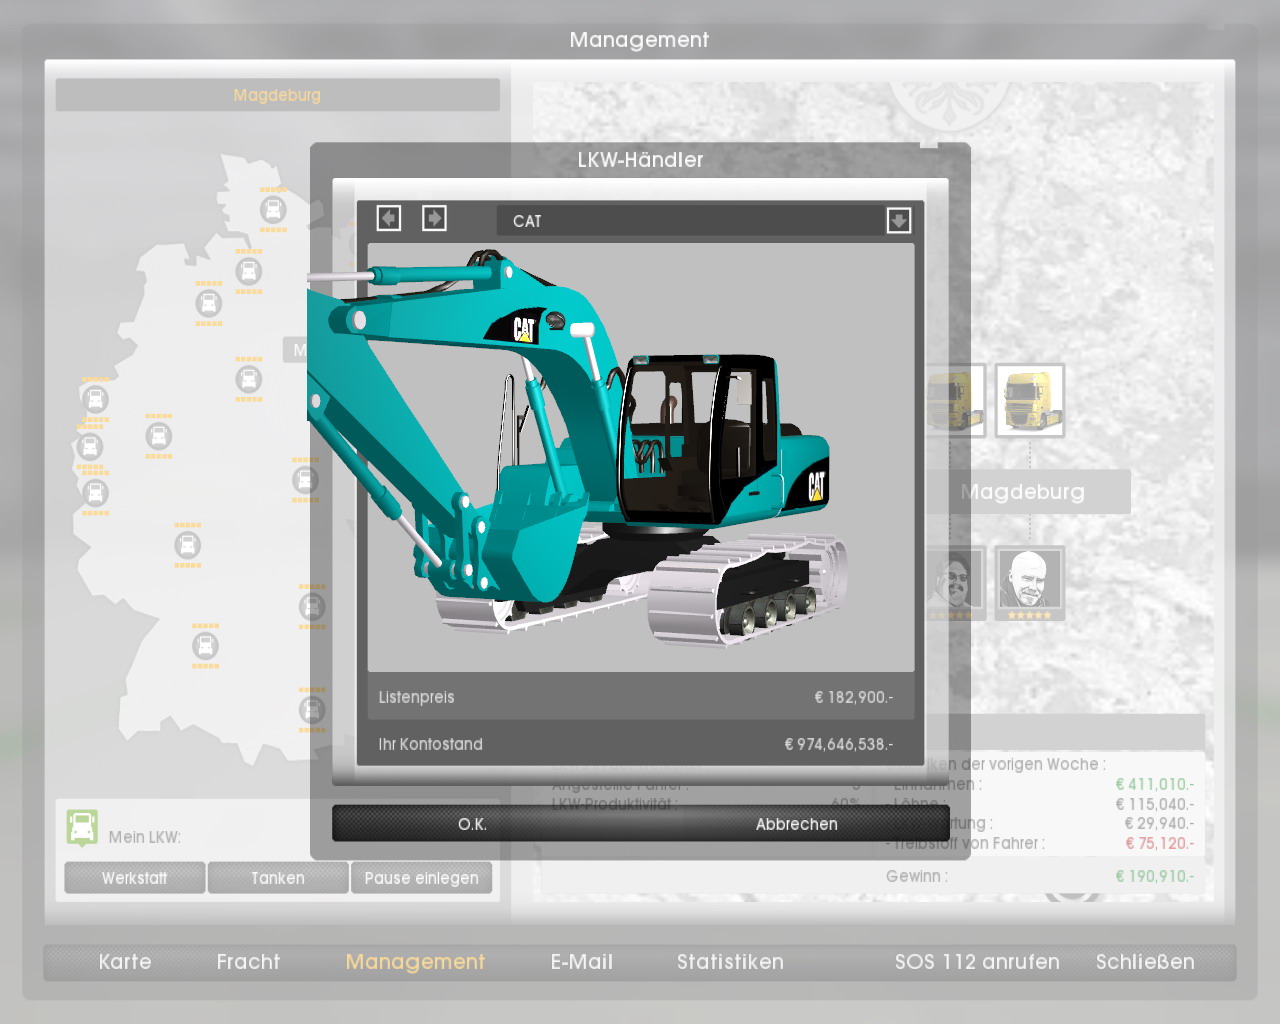Confirm purchase with O.K. button
The width and height of the screenshot is (1280, 1024).
[472, 824]
